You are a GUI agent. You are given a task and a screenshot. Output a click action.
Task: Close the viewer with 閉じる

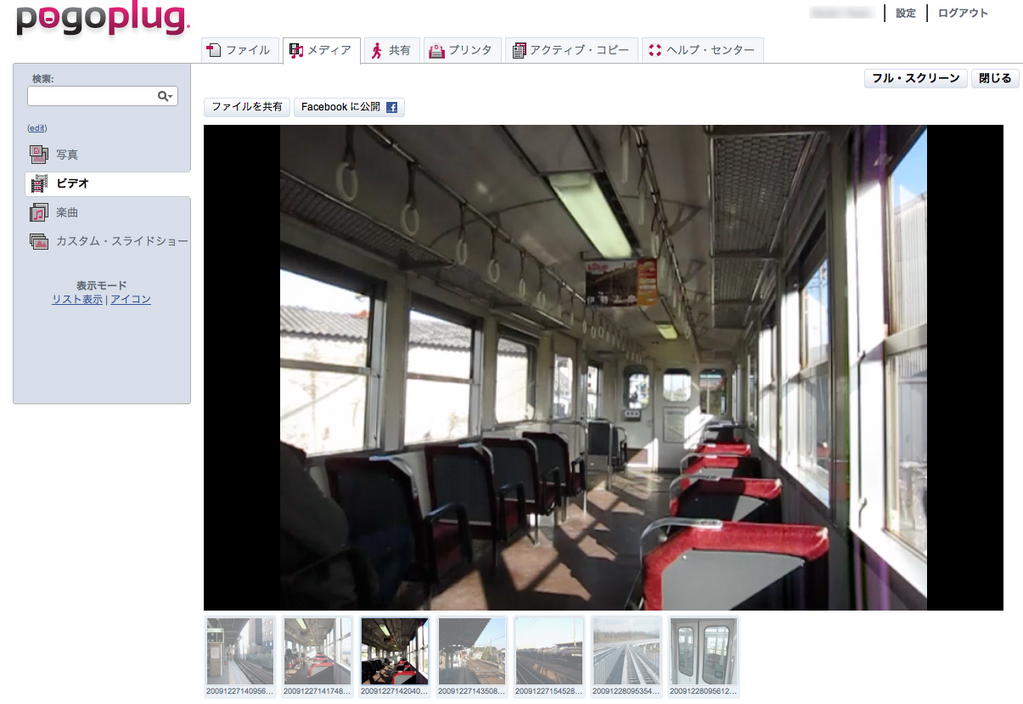point(995,78)
